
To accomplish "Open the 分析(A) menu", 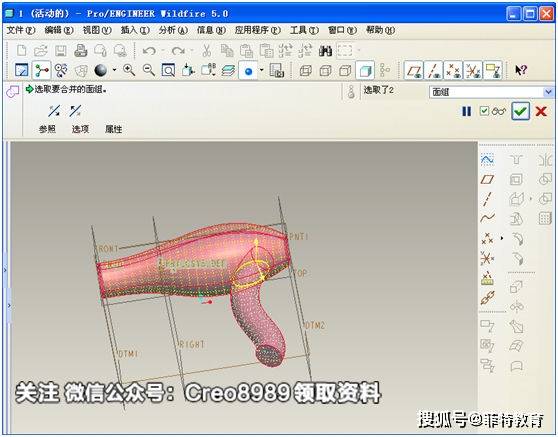I will tap(173, 30).
